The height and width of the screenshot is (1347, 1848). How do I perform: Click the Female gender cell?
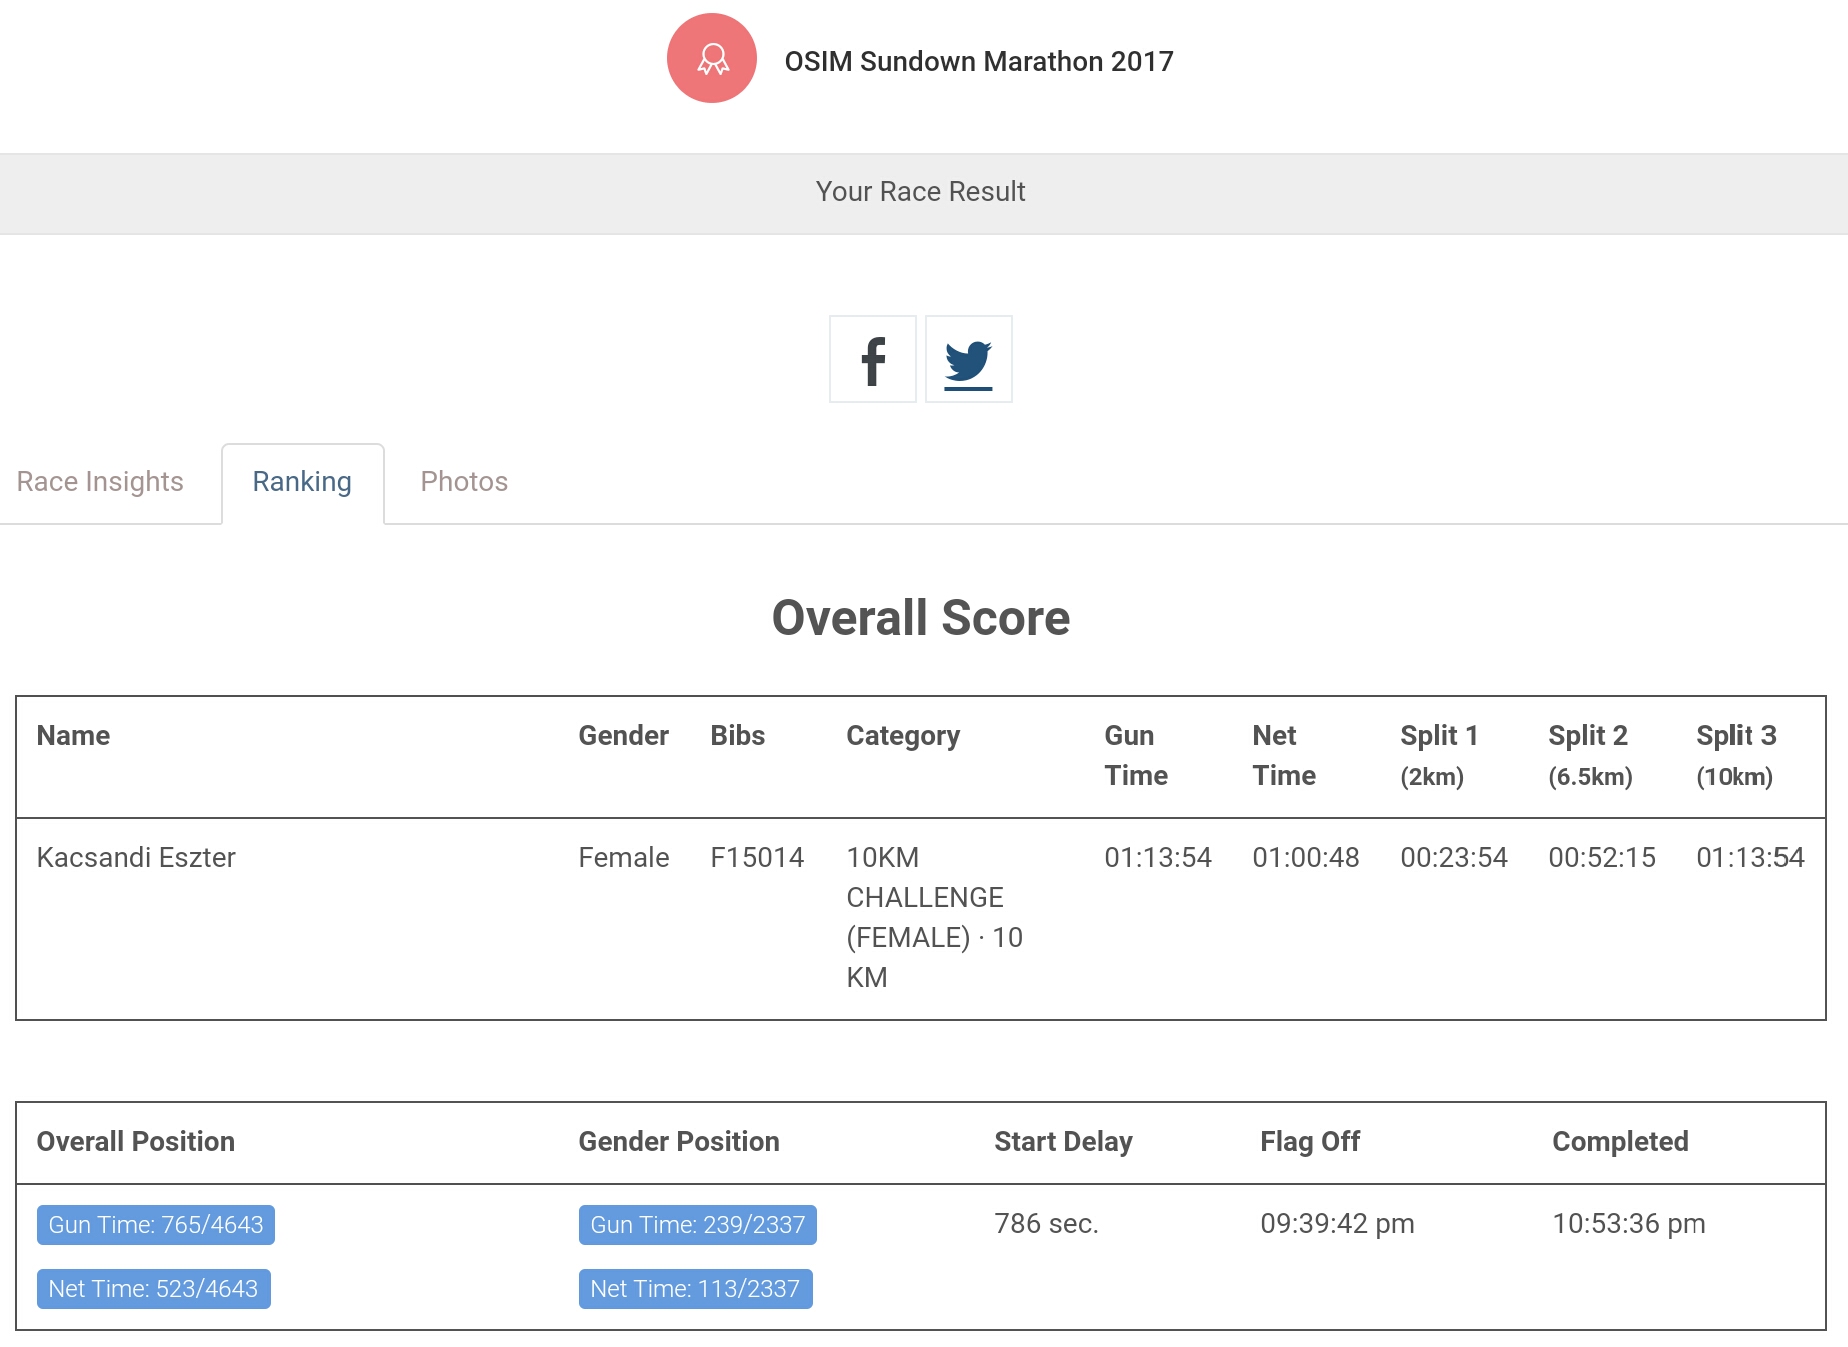click(624, 858)
